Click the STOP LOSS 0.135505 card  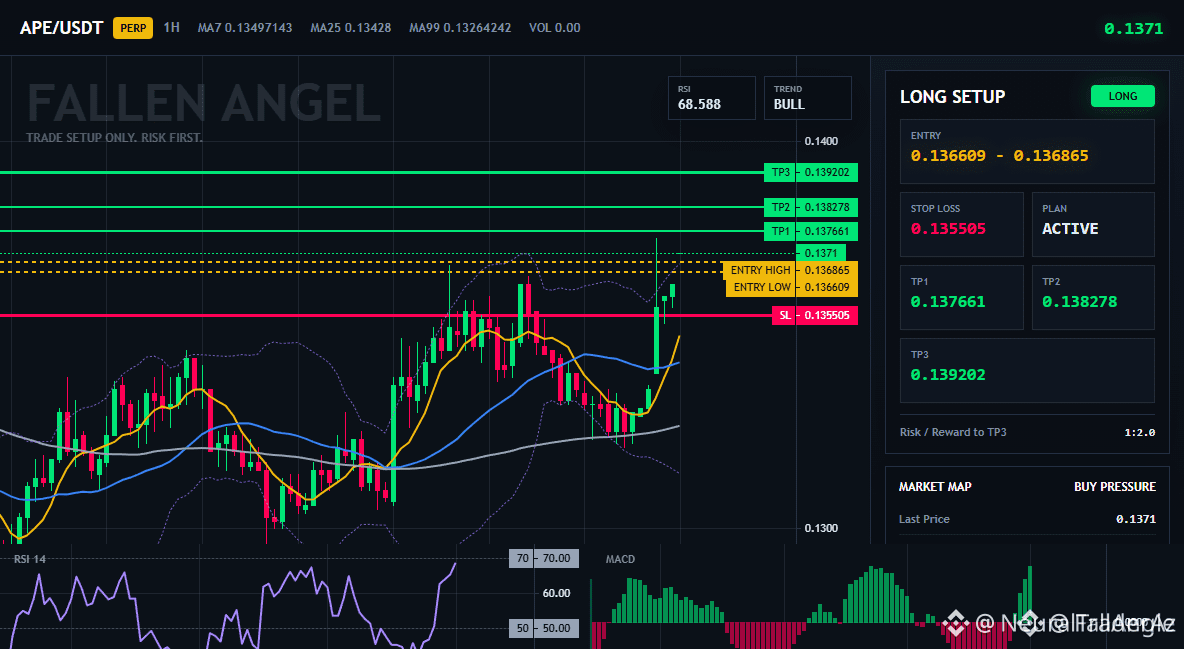click(961, 224)
